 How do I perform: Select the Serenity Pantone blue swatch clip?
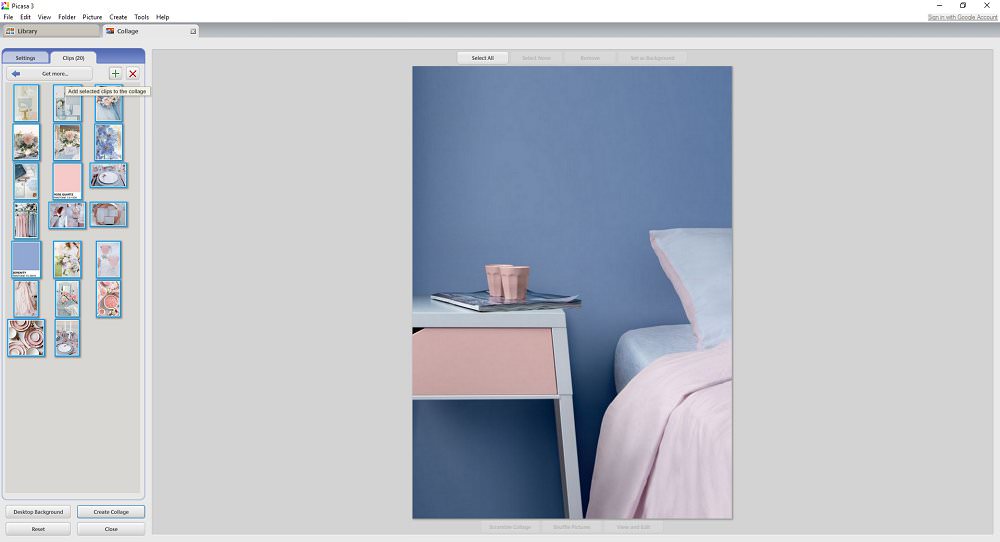[26, 260]
